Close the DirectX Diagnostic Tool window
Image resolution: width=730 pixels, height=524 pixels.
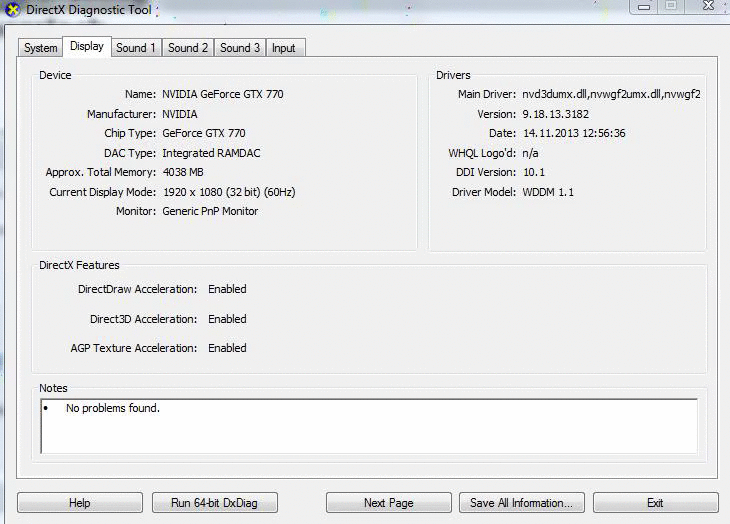click(x=708, y=6)
